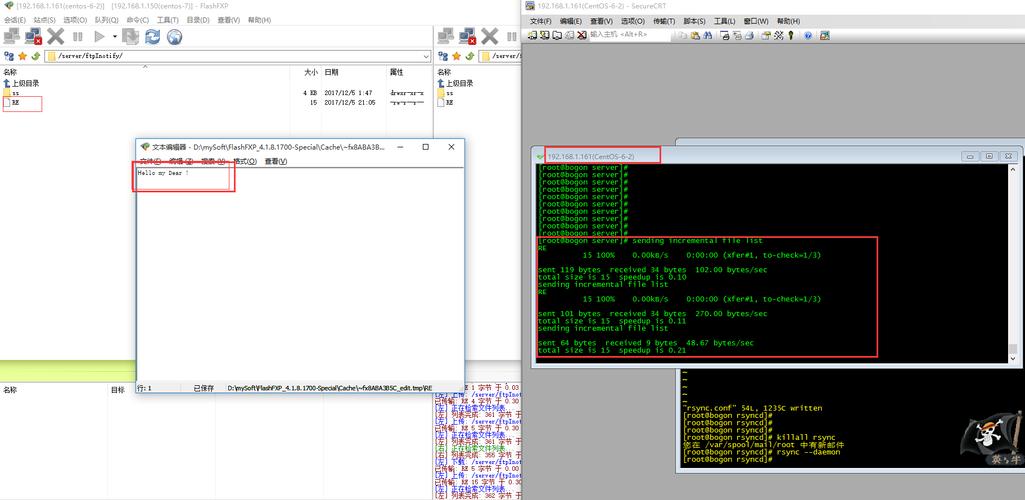Expand the left /server/FtpInotify/ path dropdown

(x=426, y=56)
